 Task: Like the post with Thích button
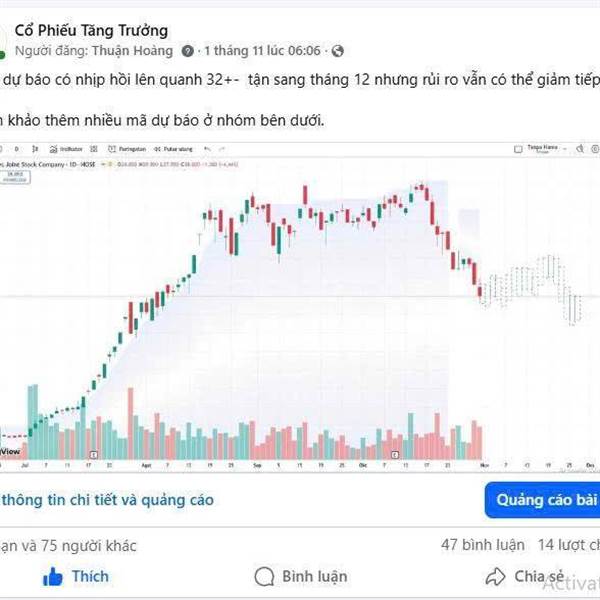click(76, 577)
